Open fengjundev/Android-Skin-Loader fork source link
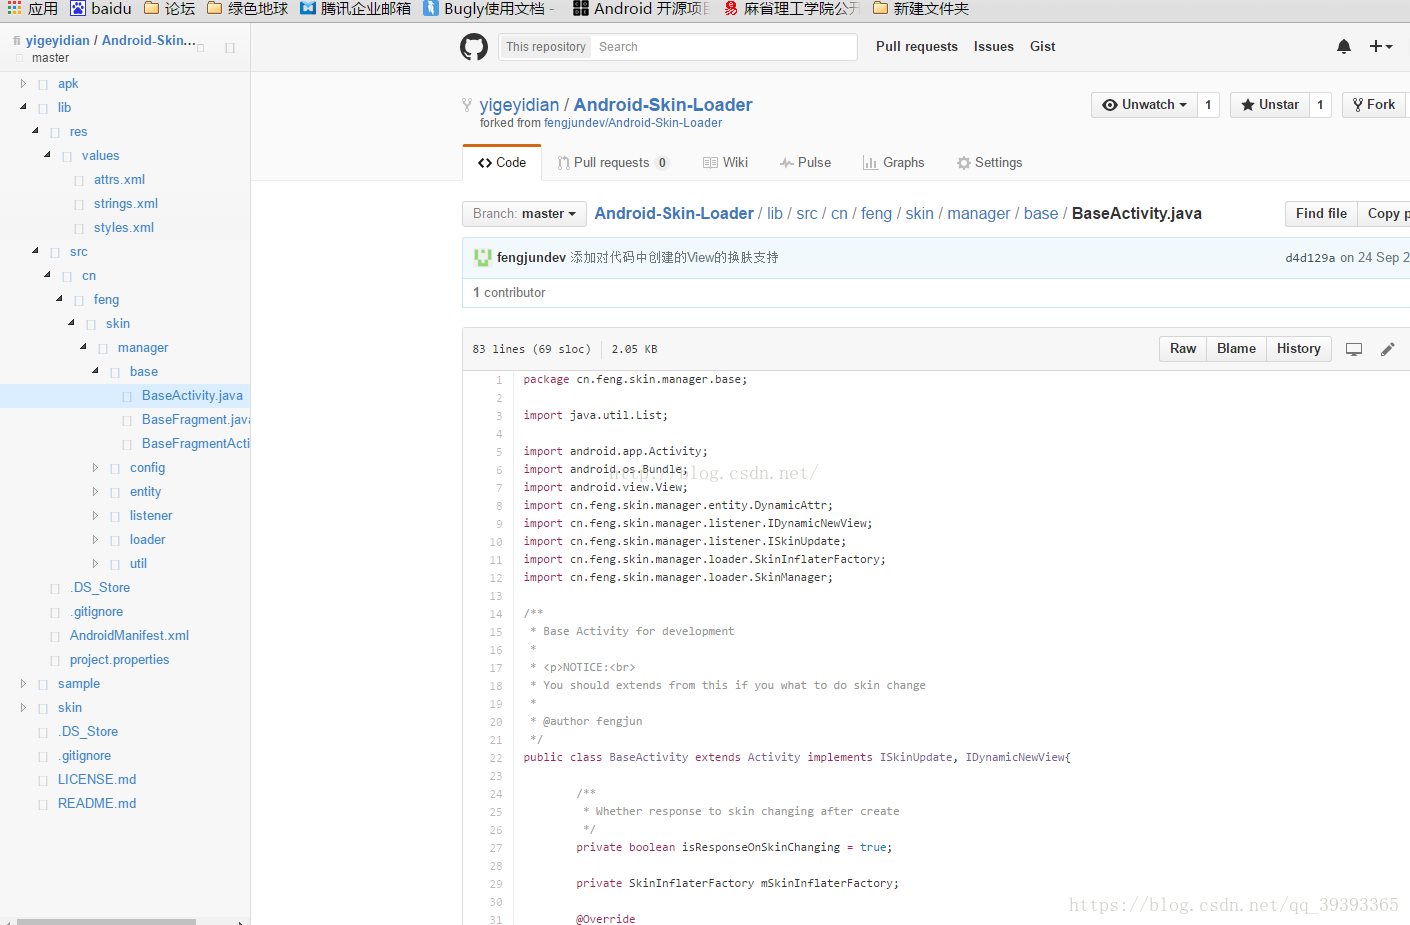 (x=633, y=124)
